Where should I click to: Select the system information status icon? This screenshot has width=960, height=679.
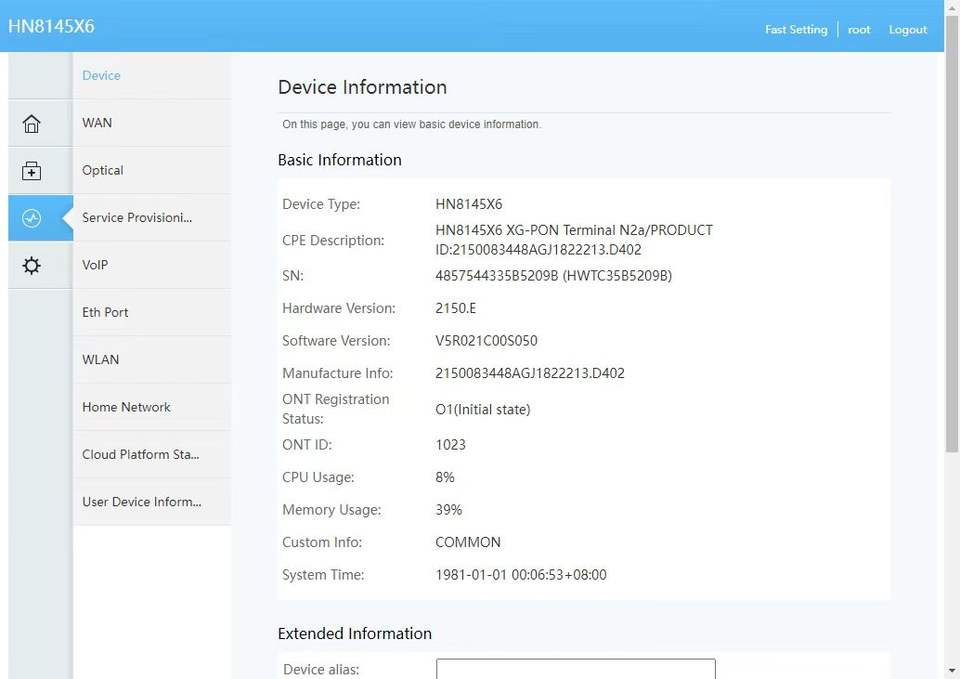point(31,218)
